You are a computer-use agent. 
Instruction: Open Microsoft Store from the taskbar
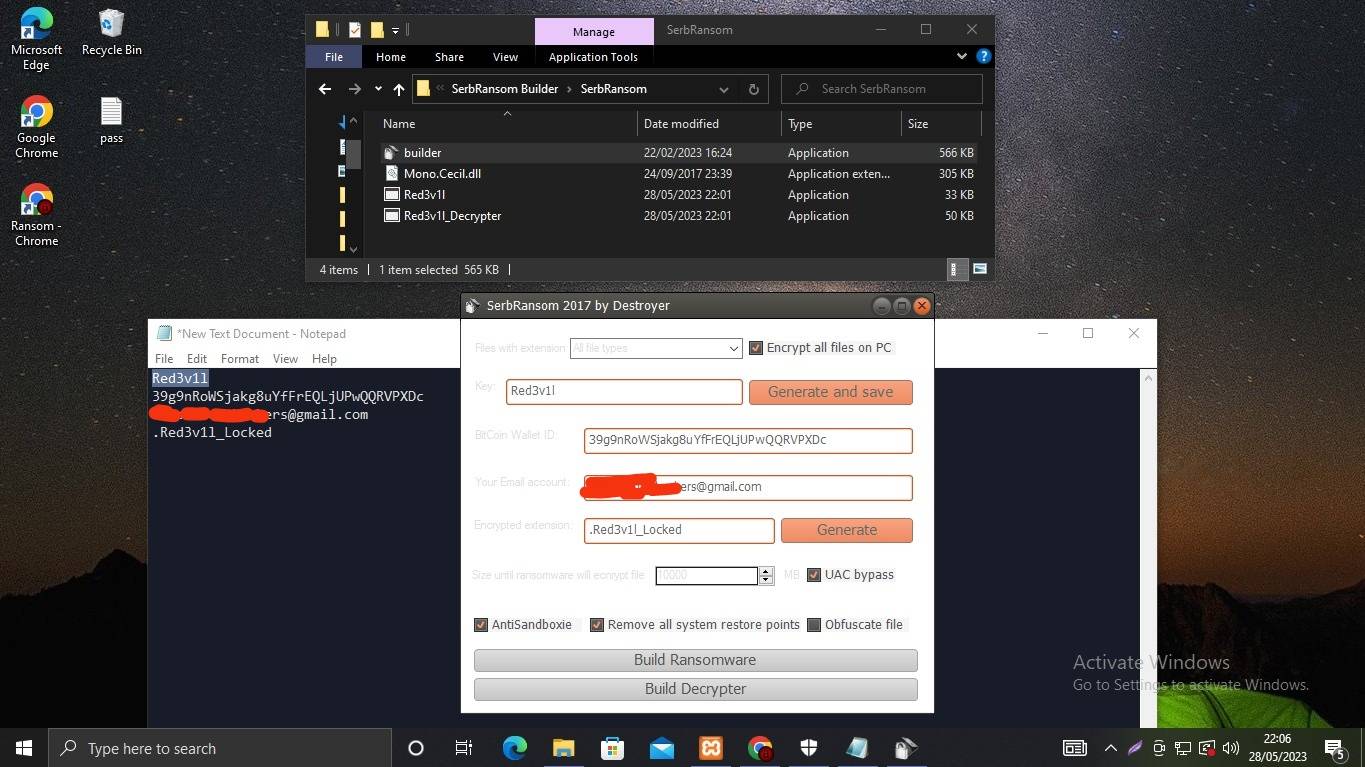(612, 748)
